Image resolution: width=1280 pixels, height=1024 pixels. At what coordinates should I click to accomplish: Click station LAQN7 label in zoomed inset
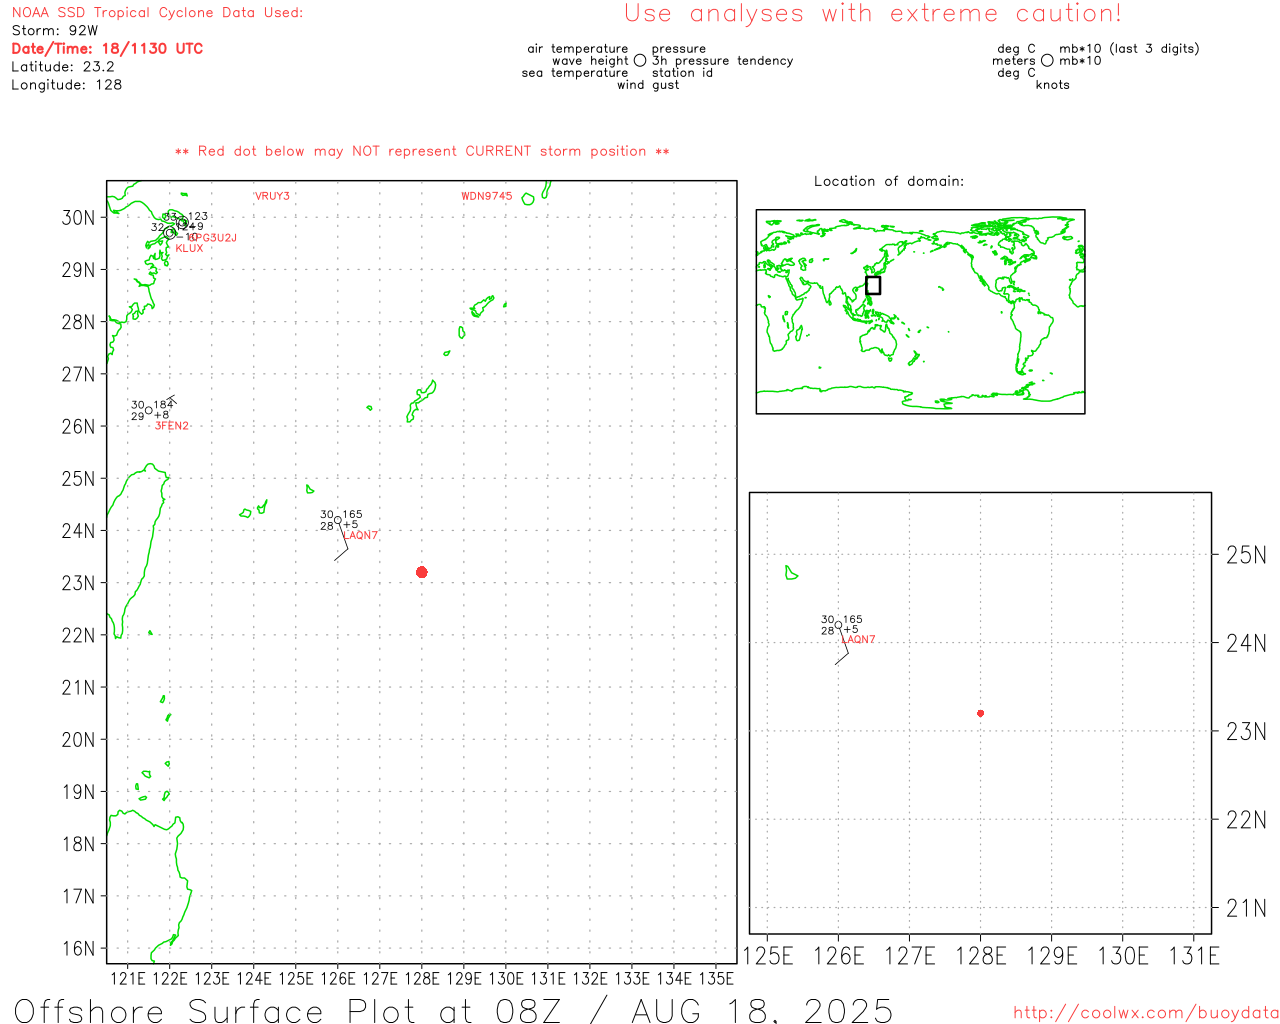[x=858, y=640]
